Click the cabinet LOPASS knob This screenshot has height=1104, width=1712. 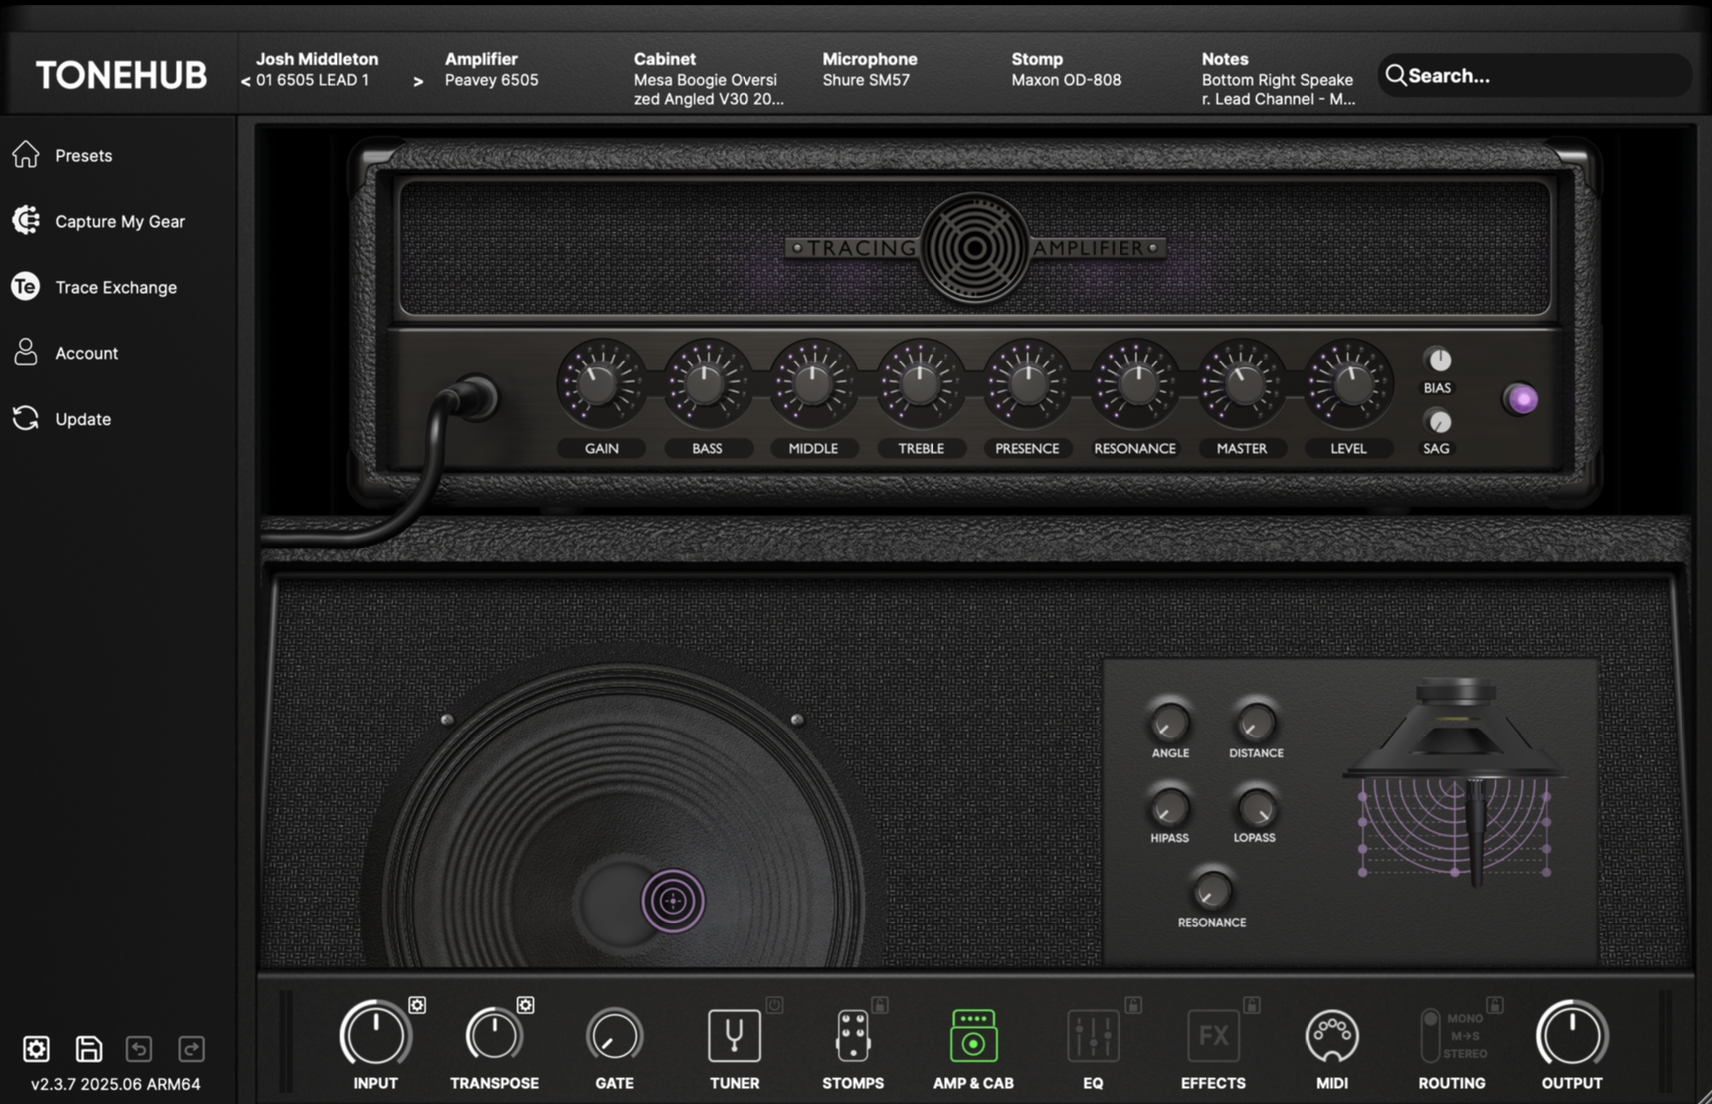point(1255,806)
